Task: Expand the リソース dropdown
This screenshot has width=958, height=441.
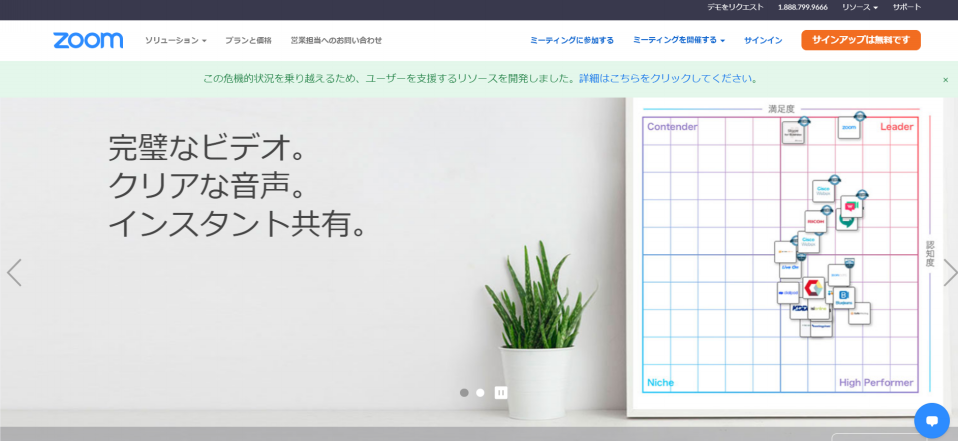Action: [x=860, y=7]
